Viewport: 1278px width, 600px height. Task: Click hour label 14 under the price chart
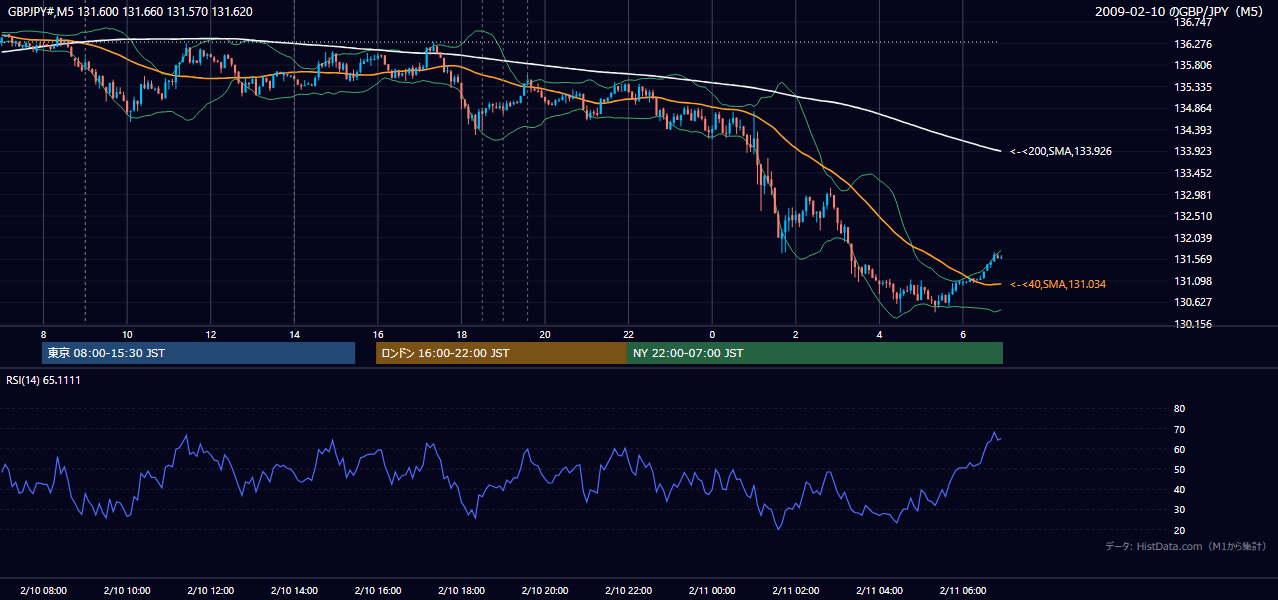coord(294,334)
